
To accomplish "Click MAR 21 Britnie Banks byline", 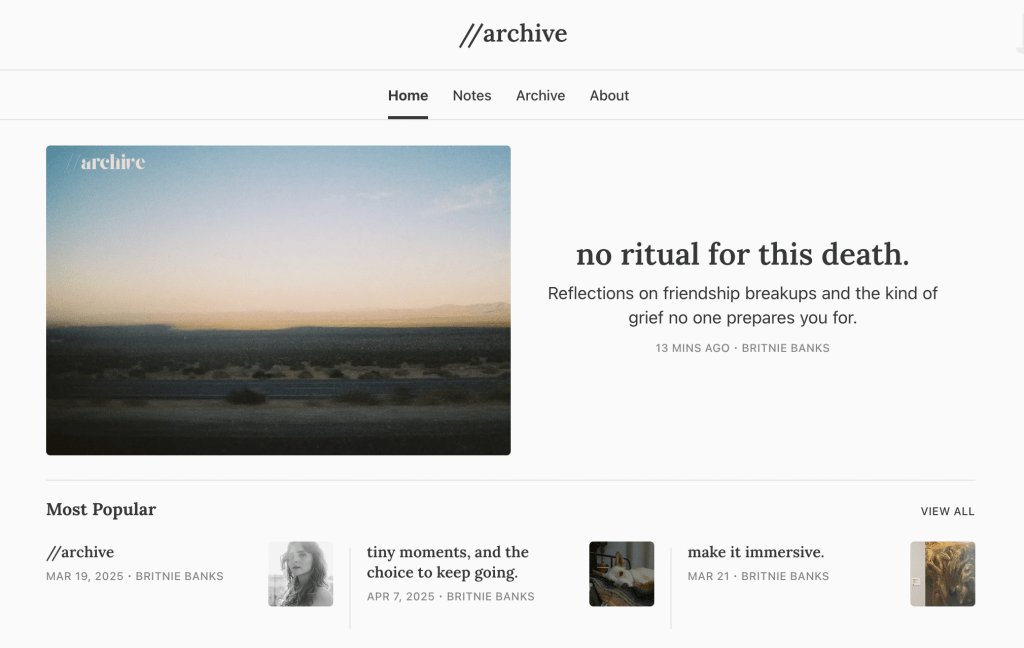I will pos(758,576).
